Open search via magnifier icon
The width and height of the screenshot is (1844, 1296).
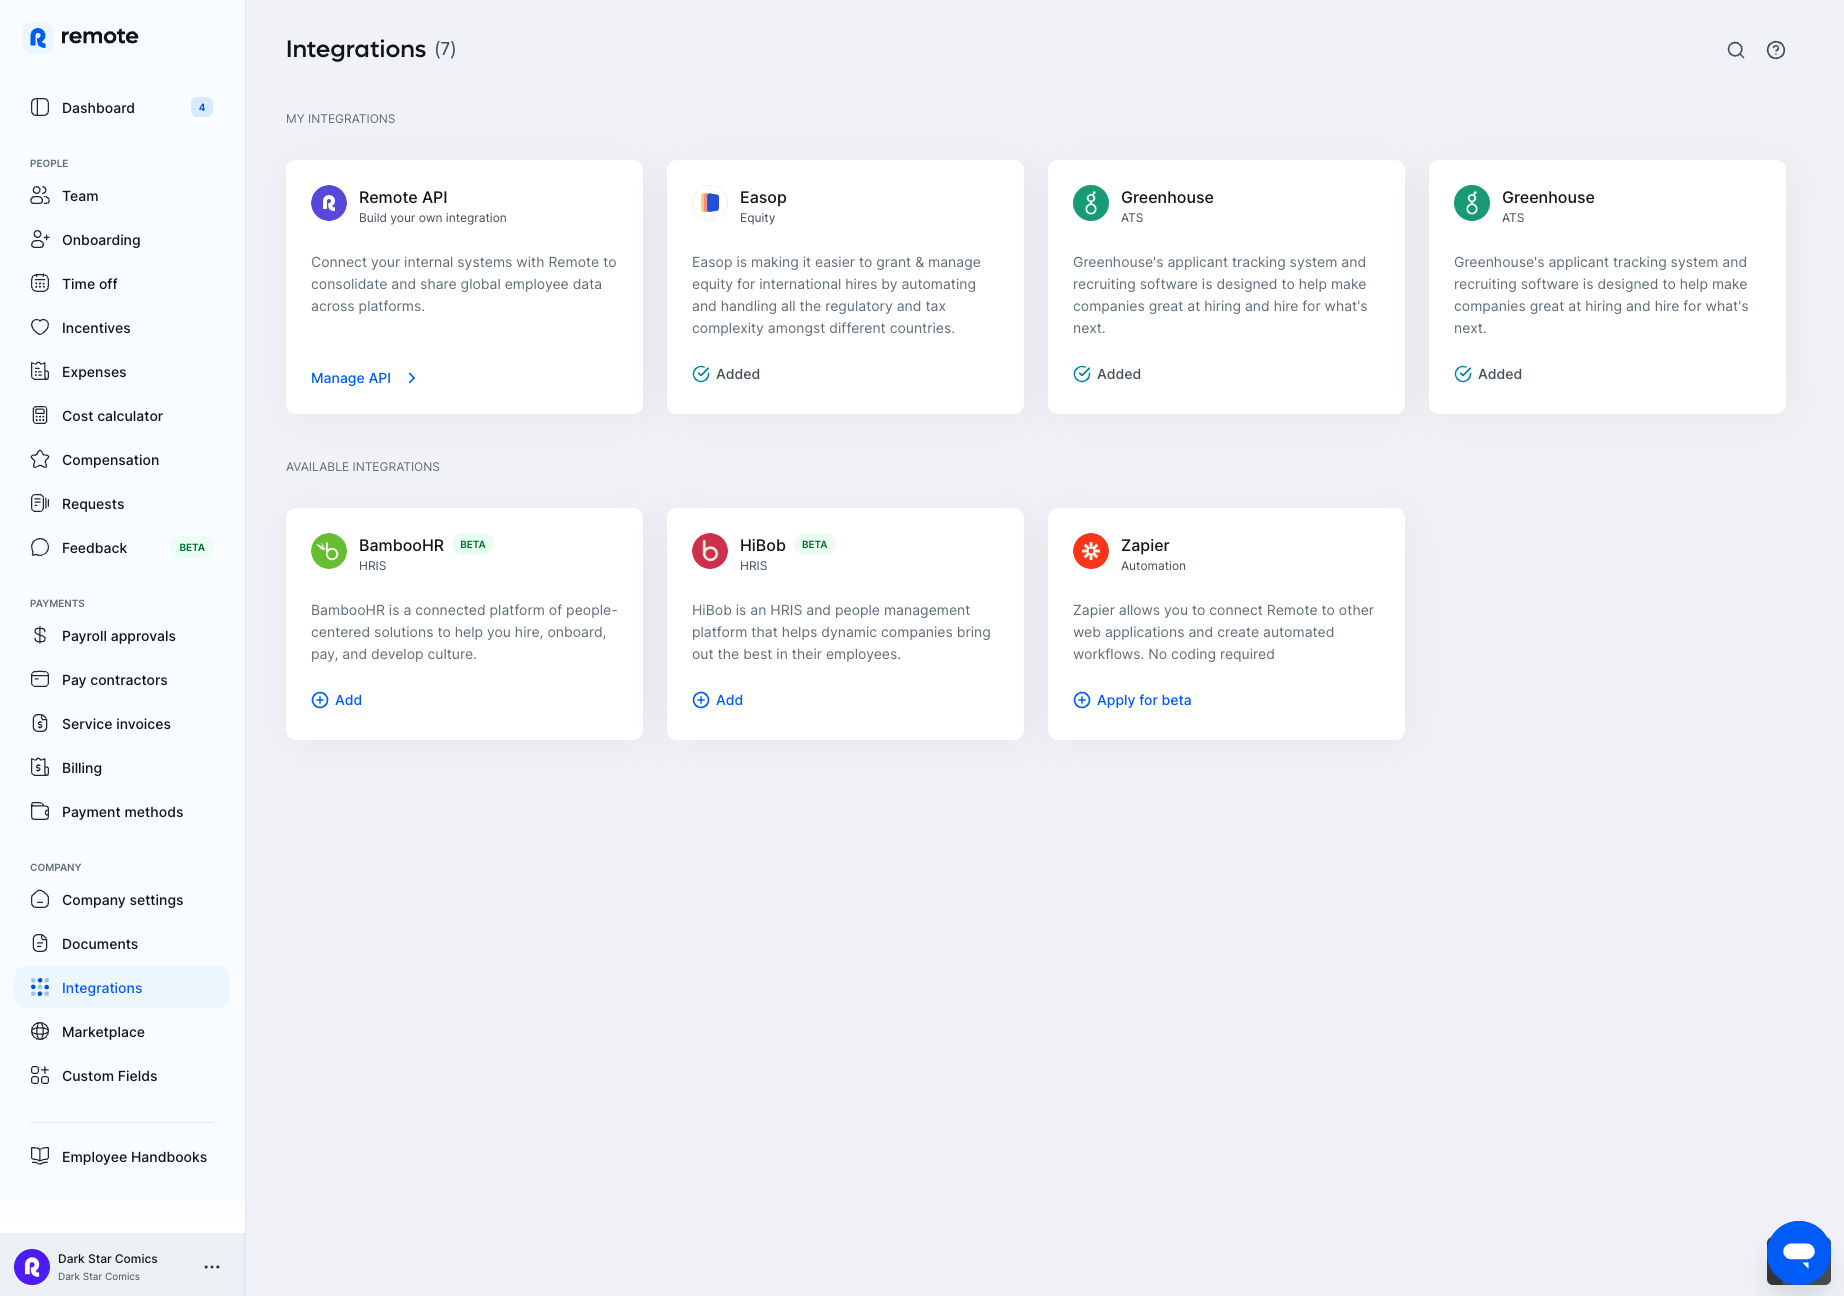pyautogui.click(x=1736, y=50)
